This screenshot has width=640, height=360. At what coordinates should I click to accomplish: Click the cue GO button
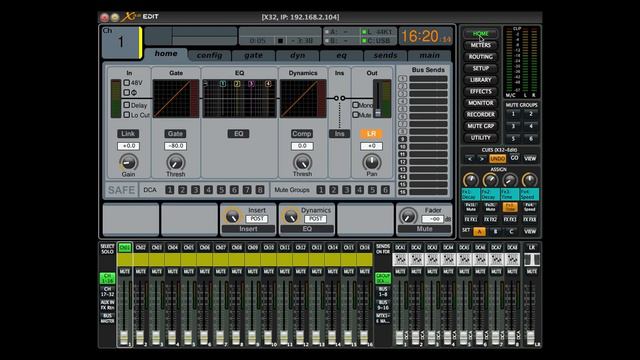point(514,158)
